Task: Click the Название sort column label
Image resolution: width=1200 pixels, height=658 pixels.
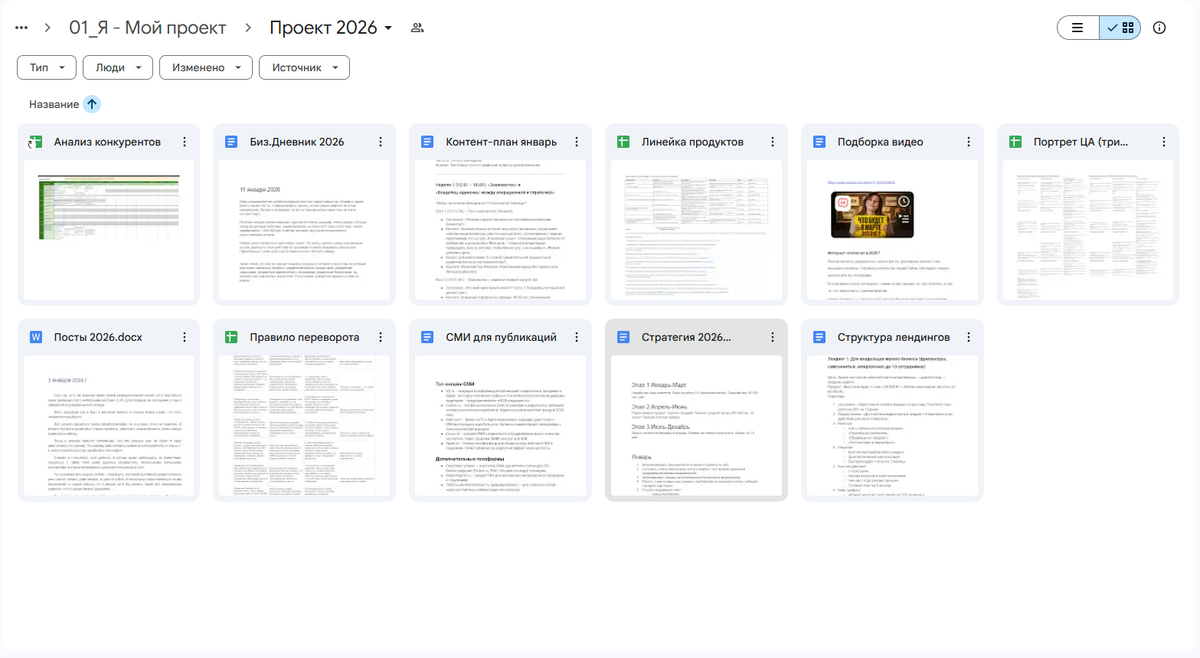Action: tap(54, 104)
